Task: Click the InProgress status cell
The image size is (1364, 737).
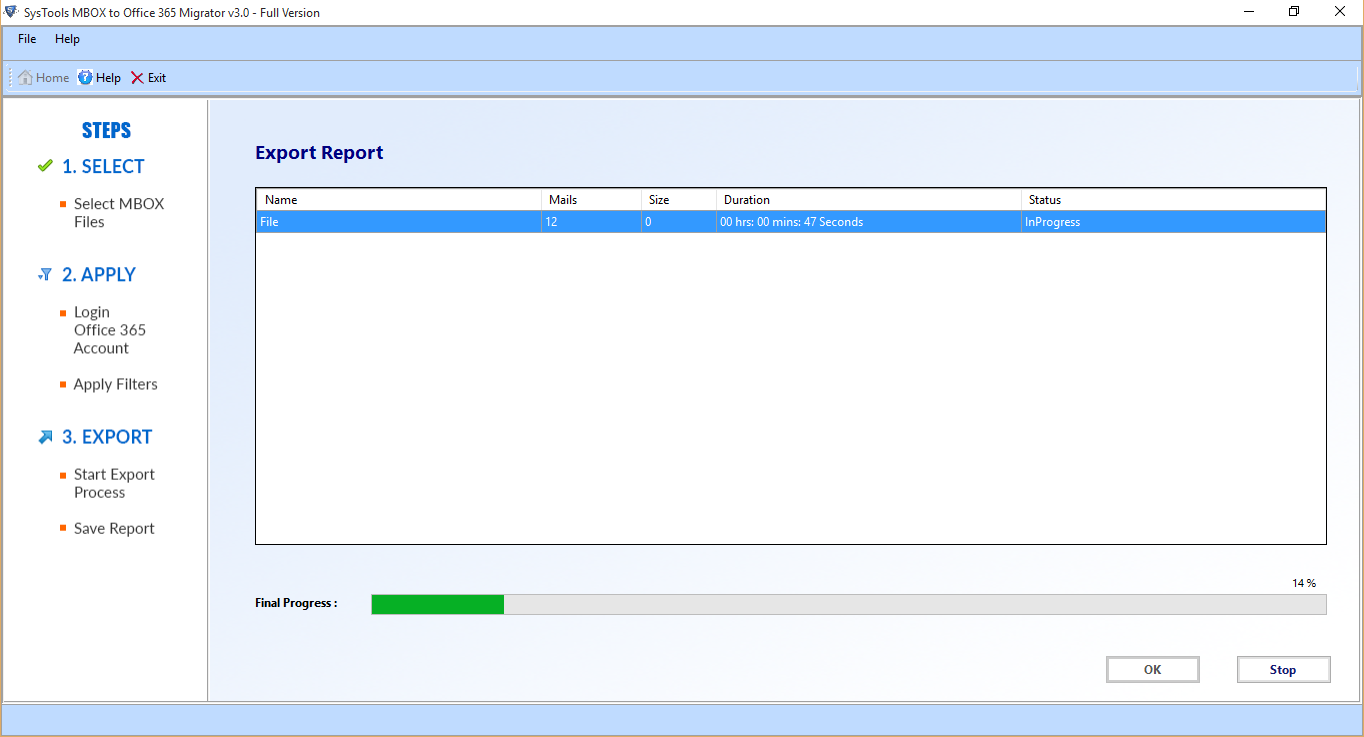Action: [x=1174, y=222]
